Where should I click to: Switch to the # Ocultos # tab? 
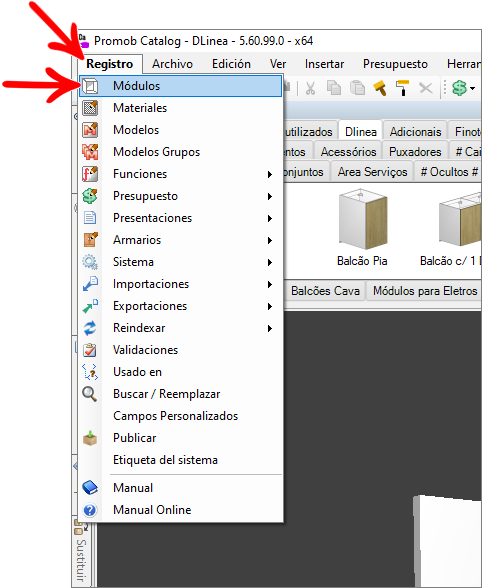coord(449,172)
